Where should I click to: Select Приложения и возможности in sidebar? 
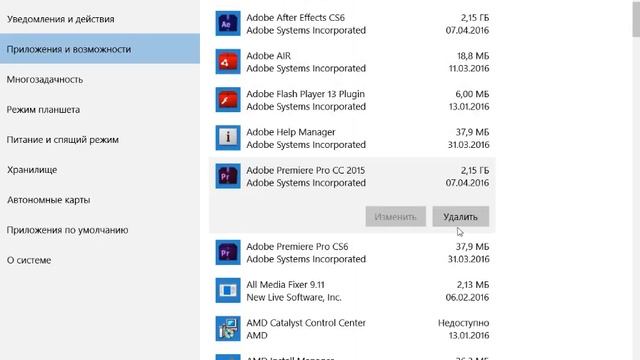pyautogui.click(x=100, y=49)
